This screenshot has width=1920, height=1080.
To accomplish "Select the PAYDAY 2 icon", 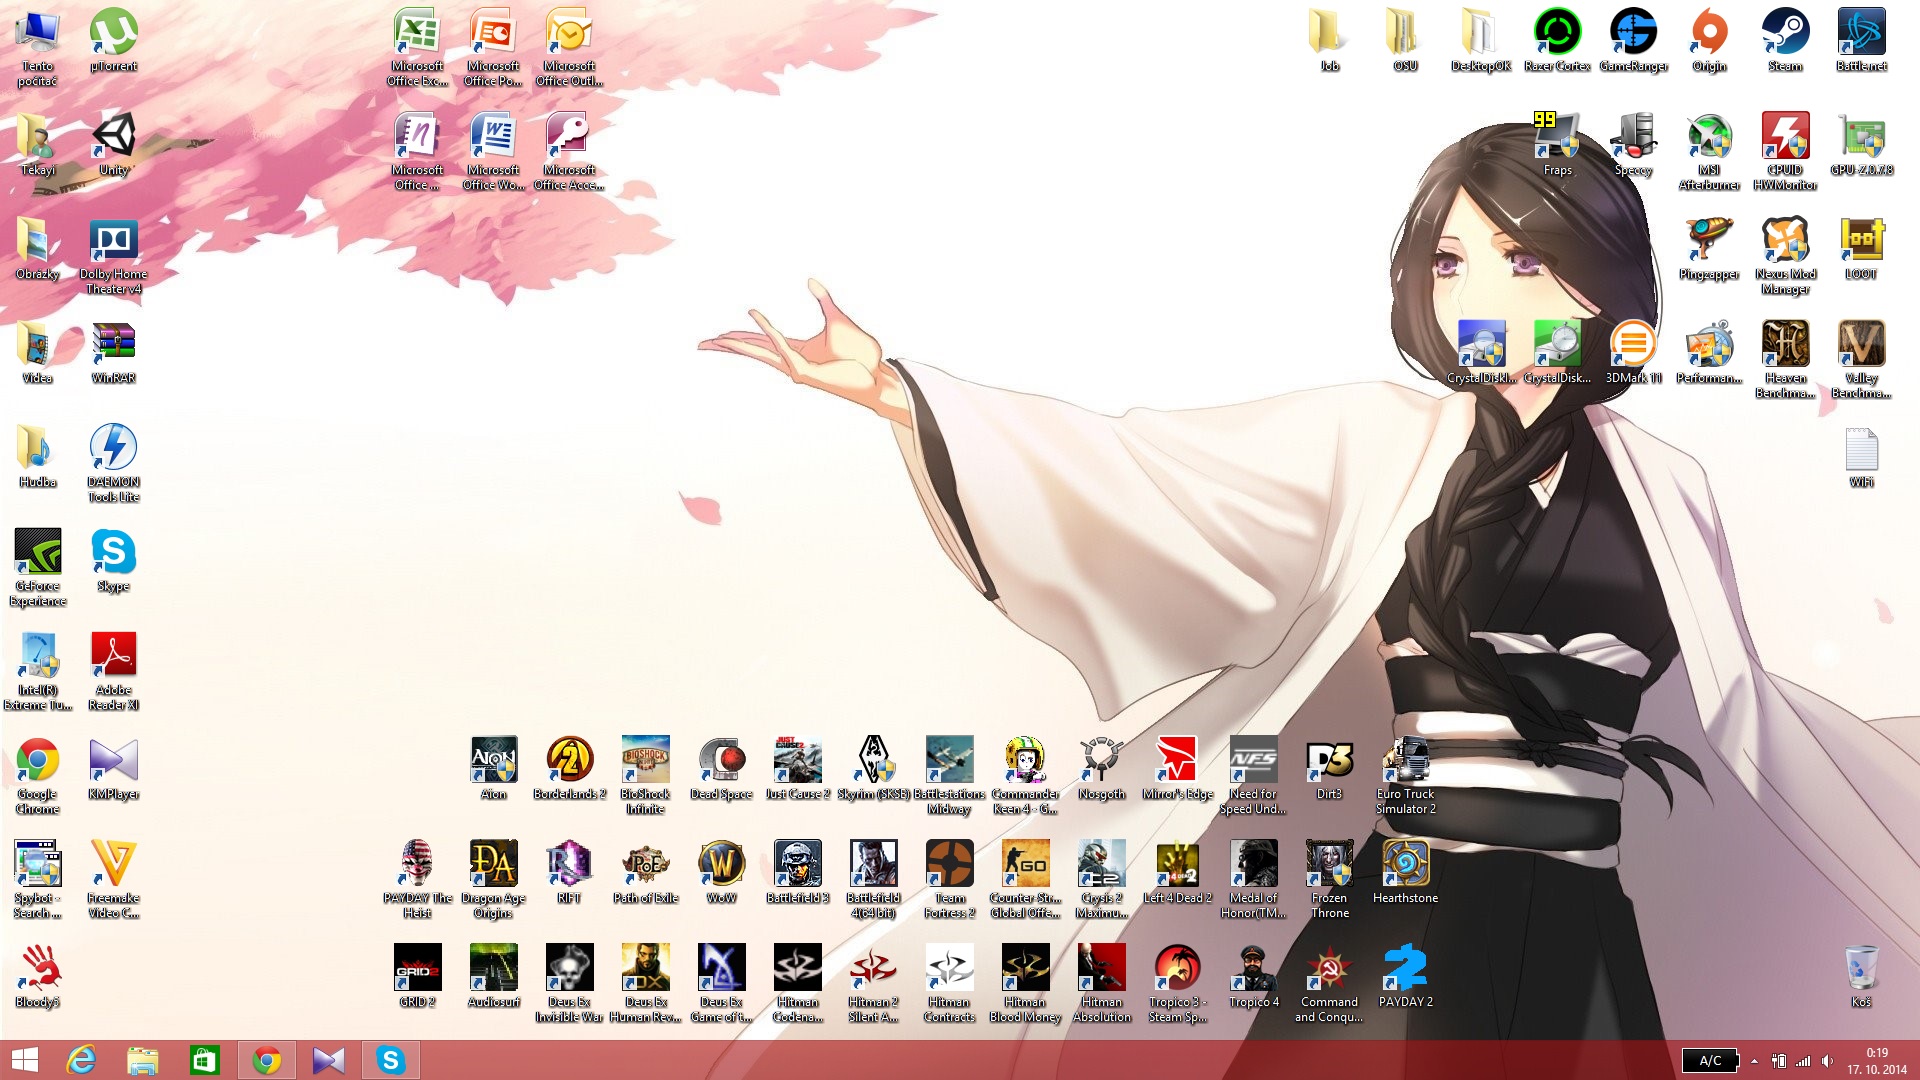I will pos(1405,969).
